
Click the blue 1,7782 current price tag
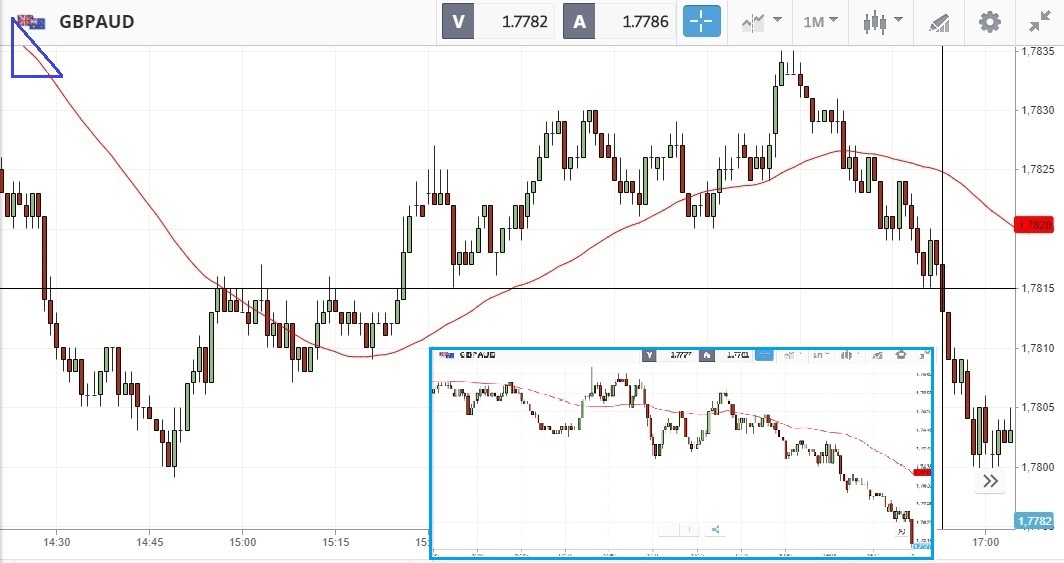[x=1034, y=521]
